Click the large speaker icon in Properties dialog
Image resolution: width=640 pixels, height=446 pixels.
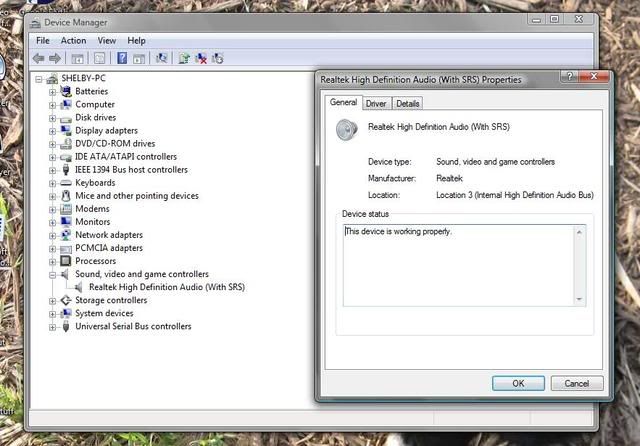347,130
